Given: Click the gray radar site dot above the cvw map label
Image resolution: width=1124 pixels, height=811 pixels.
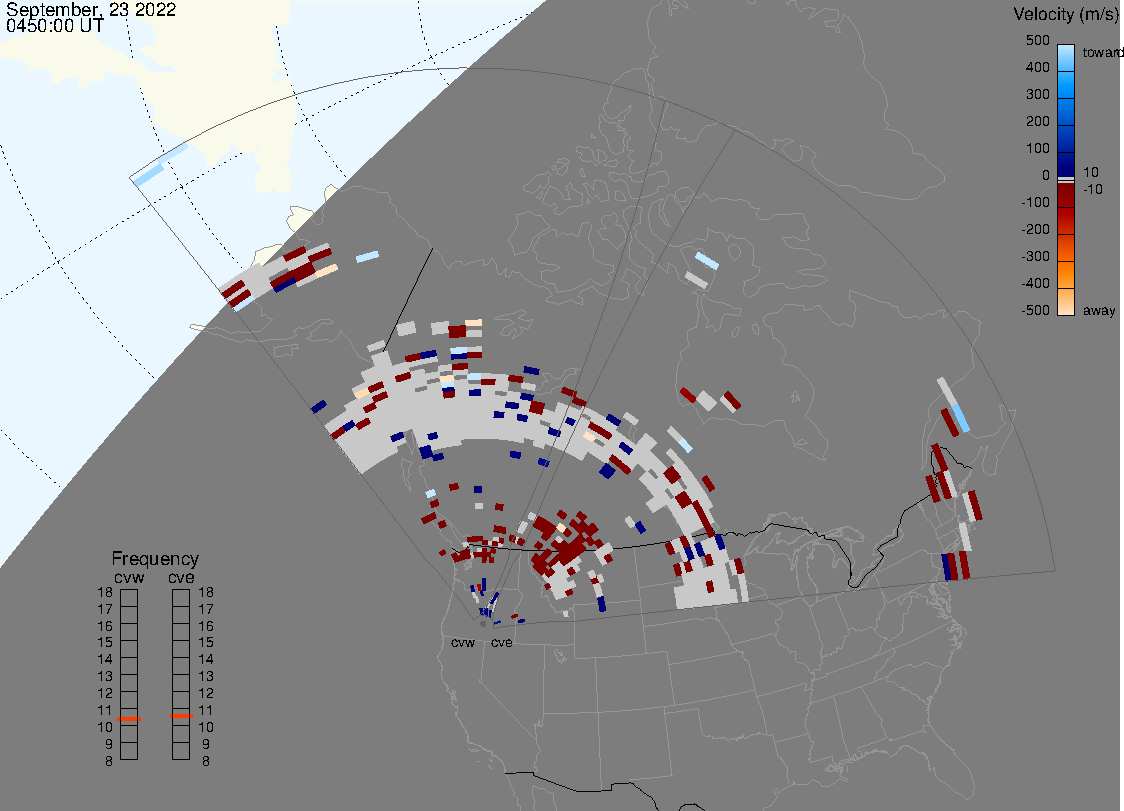Looking at the screenshot, I should click(x=483, y=624).
